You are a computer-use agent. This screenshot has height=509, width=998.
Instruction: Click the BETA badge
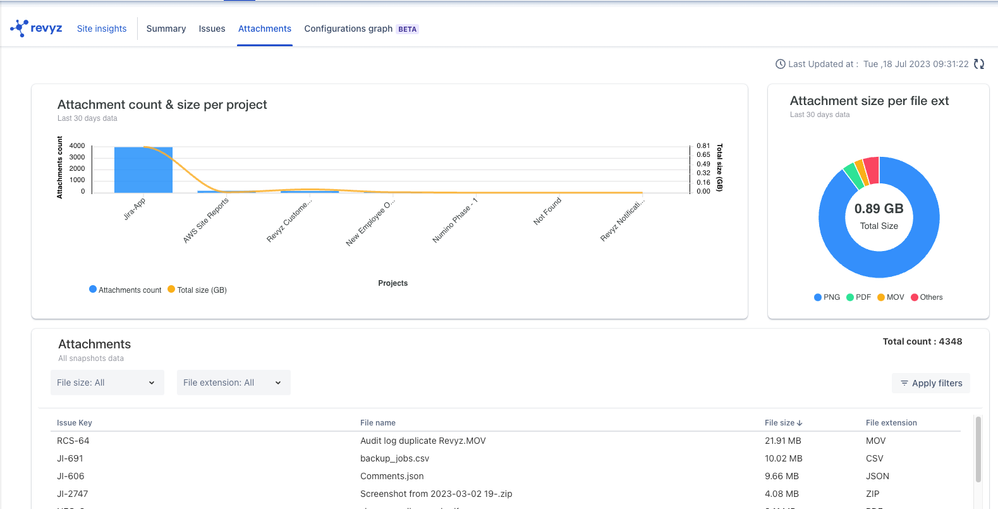pyautogui.click(x=407, y=29)
